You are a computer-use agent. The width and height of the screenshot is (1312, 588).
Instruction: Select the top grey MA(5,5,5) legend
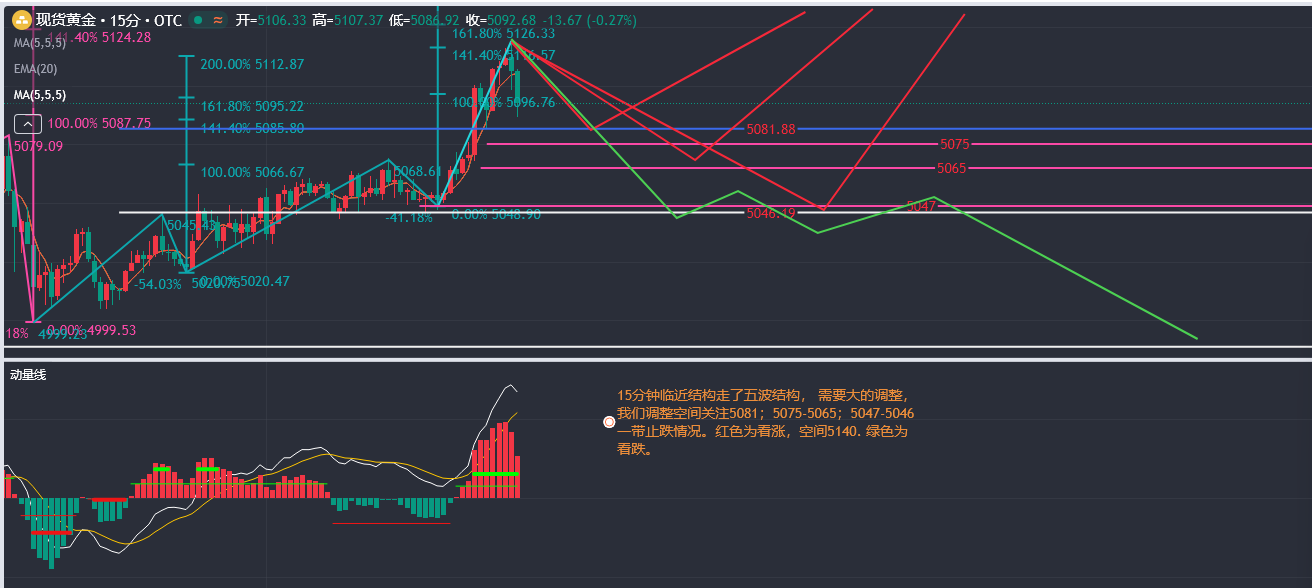(x=40, y=43)
